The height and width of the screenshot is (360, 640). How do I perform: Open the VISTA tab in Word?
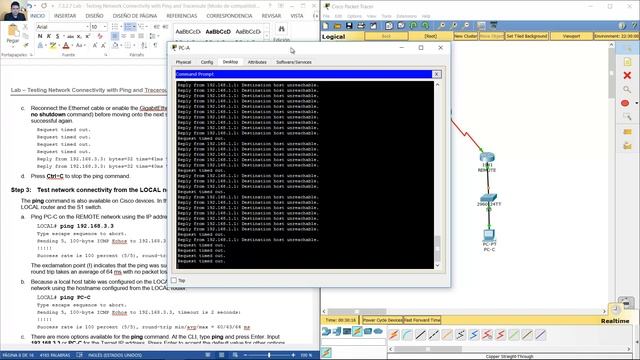[297, 16]
